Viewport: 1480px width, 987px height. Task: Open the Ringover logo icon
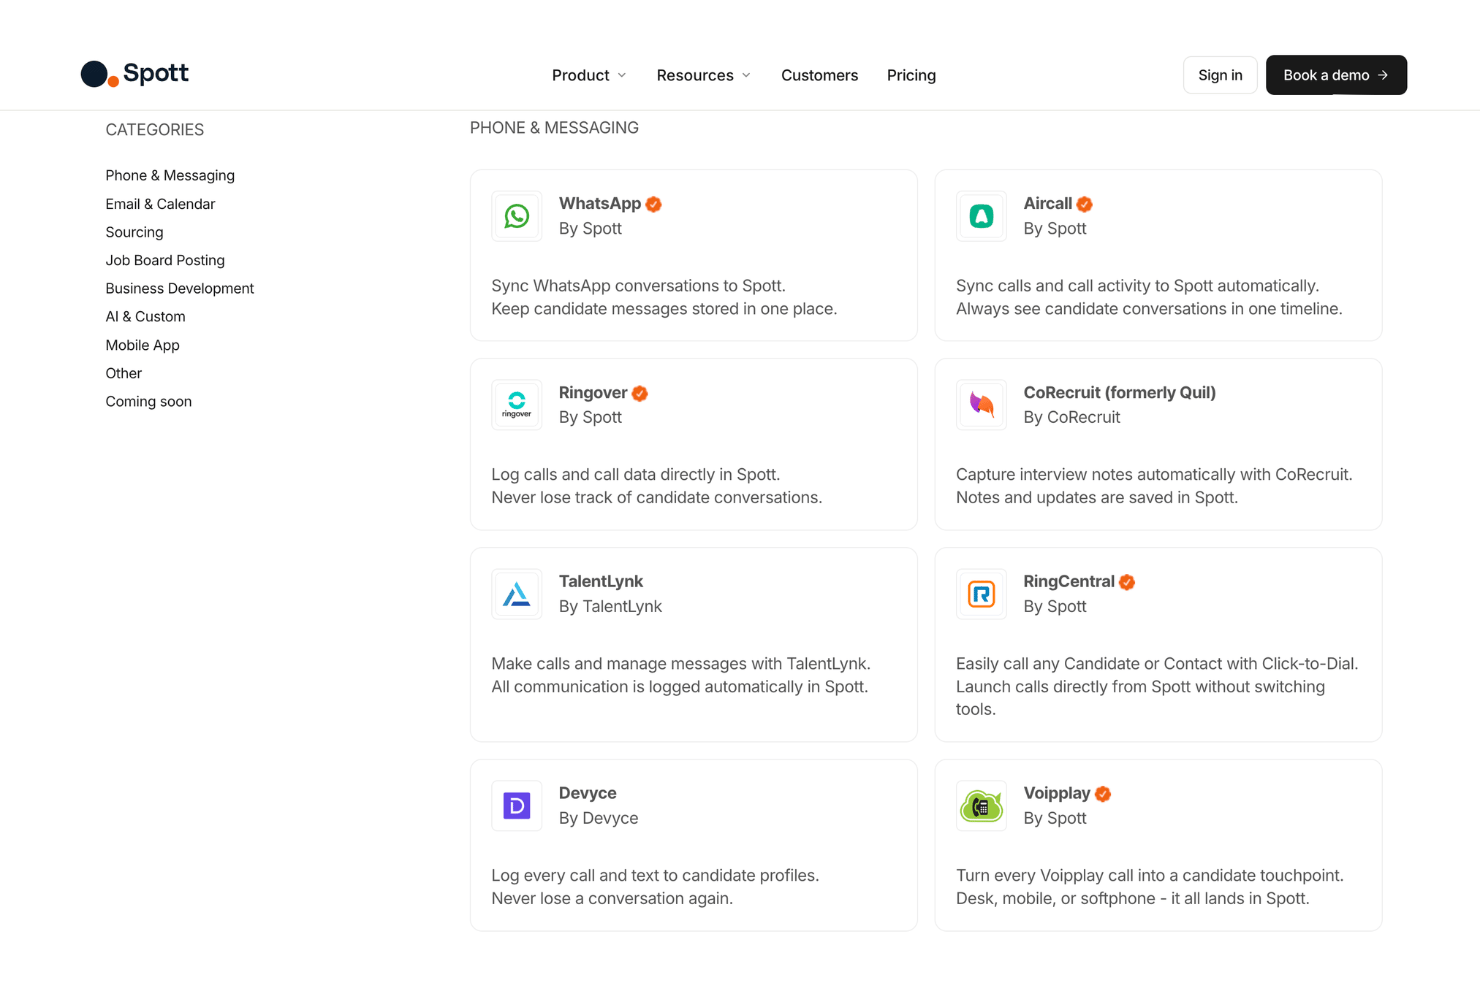(517, 405)
